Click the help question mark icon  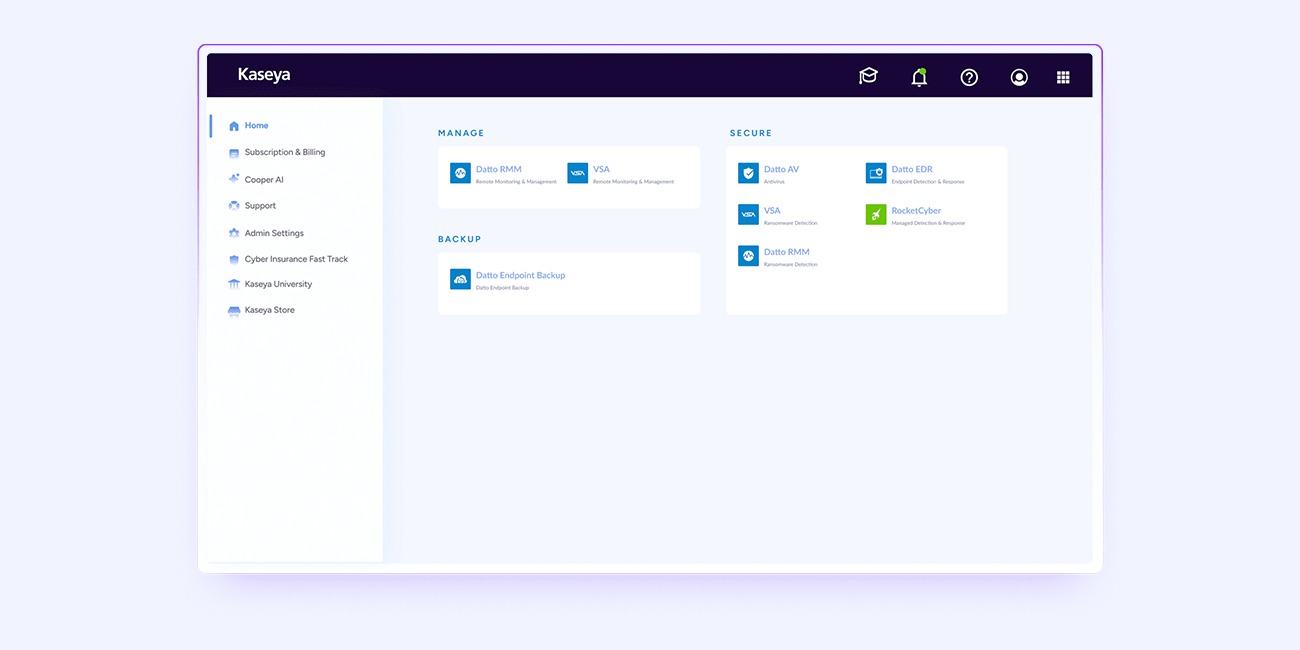[969, 77]
